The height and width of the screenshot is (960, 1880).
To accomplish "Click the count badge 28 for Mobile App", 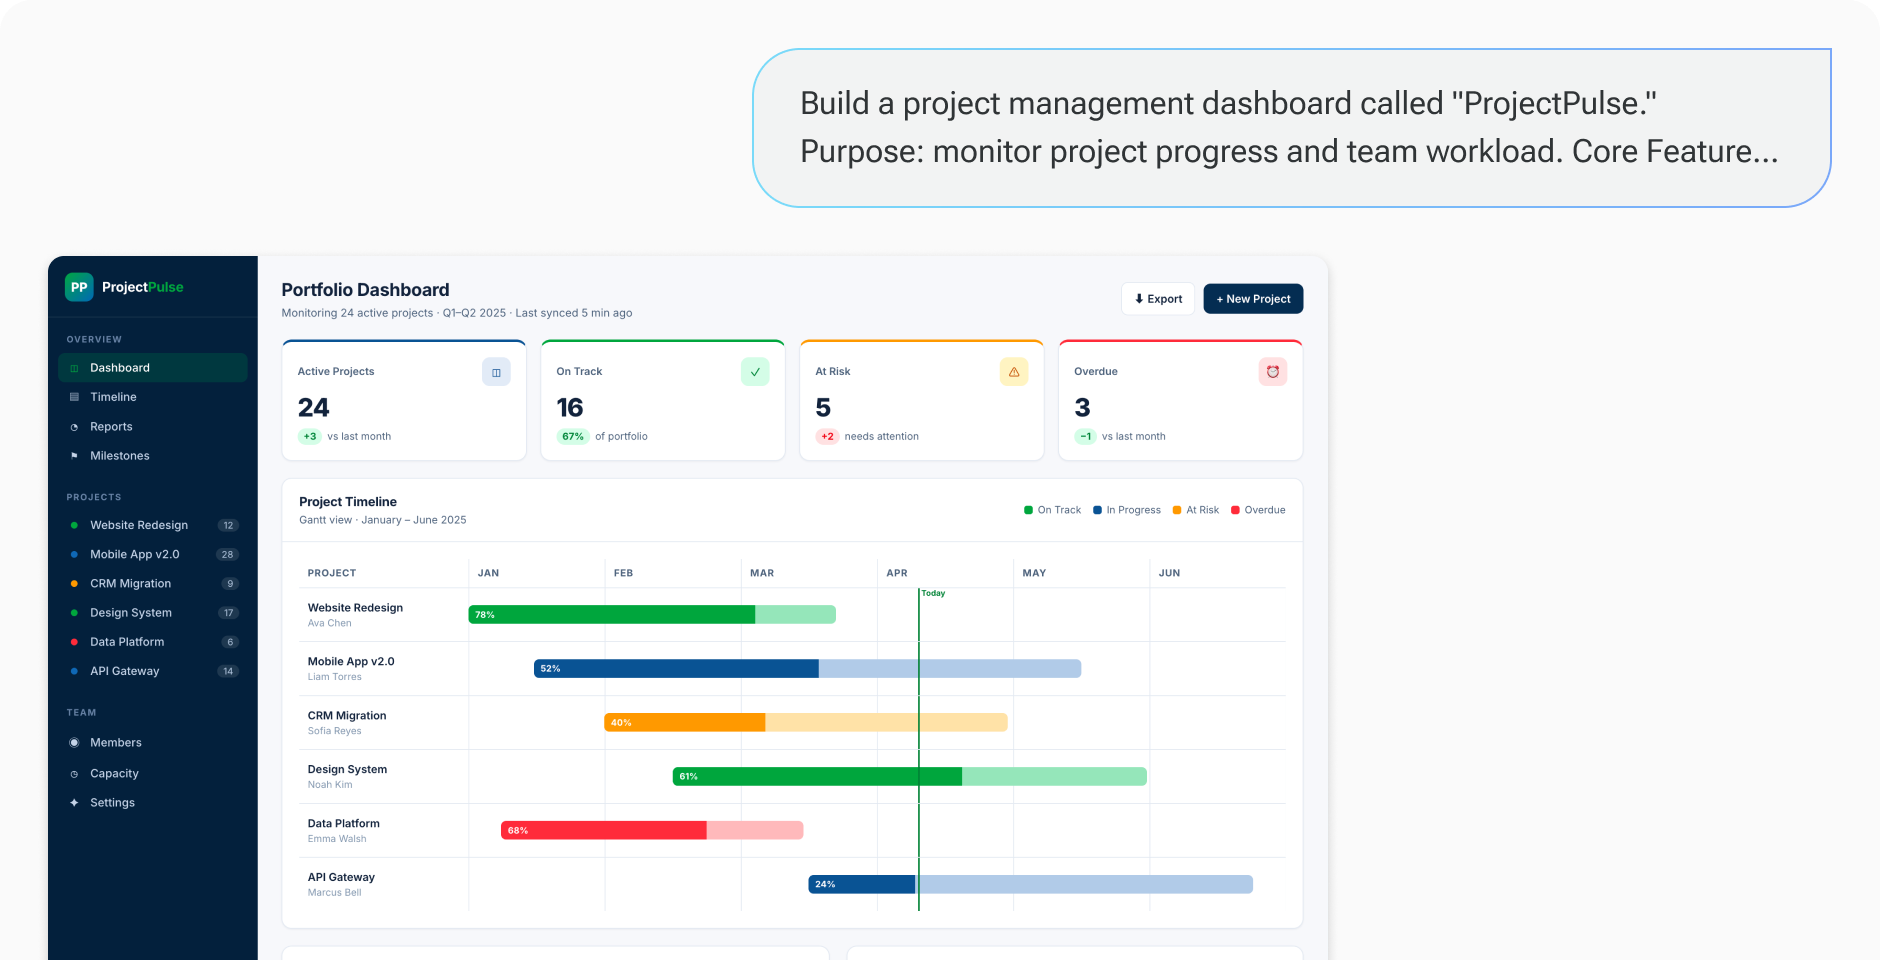I will pyautogui.click(x=228, y=555).
